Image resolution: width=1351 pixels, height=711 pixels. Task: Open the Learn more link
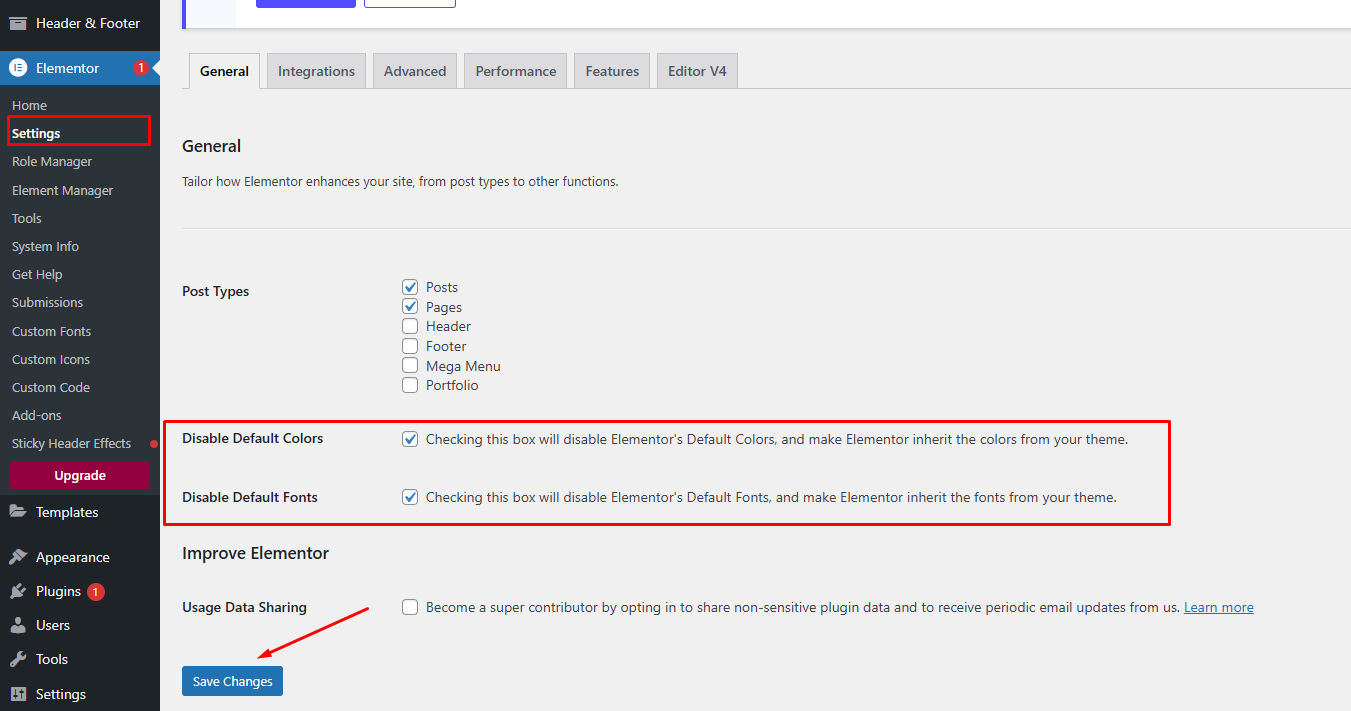click(1219, 607)
